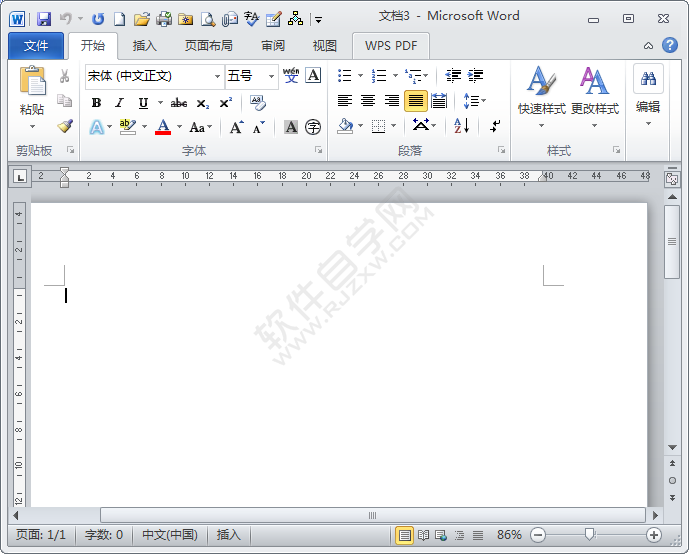Click the quick print icon
The height and width of the screenshot is (554, 689).
click(164, 19)
